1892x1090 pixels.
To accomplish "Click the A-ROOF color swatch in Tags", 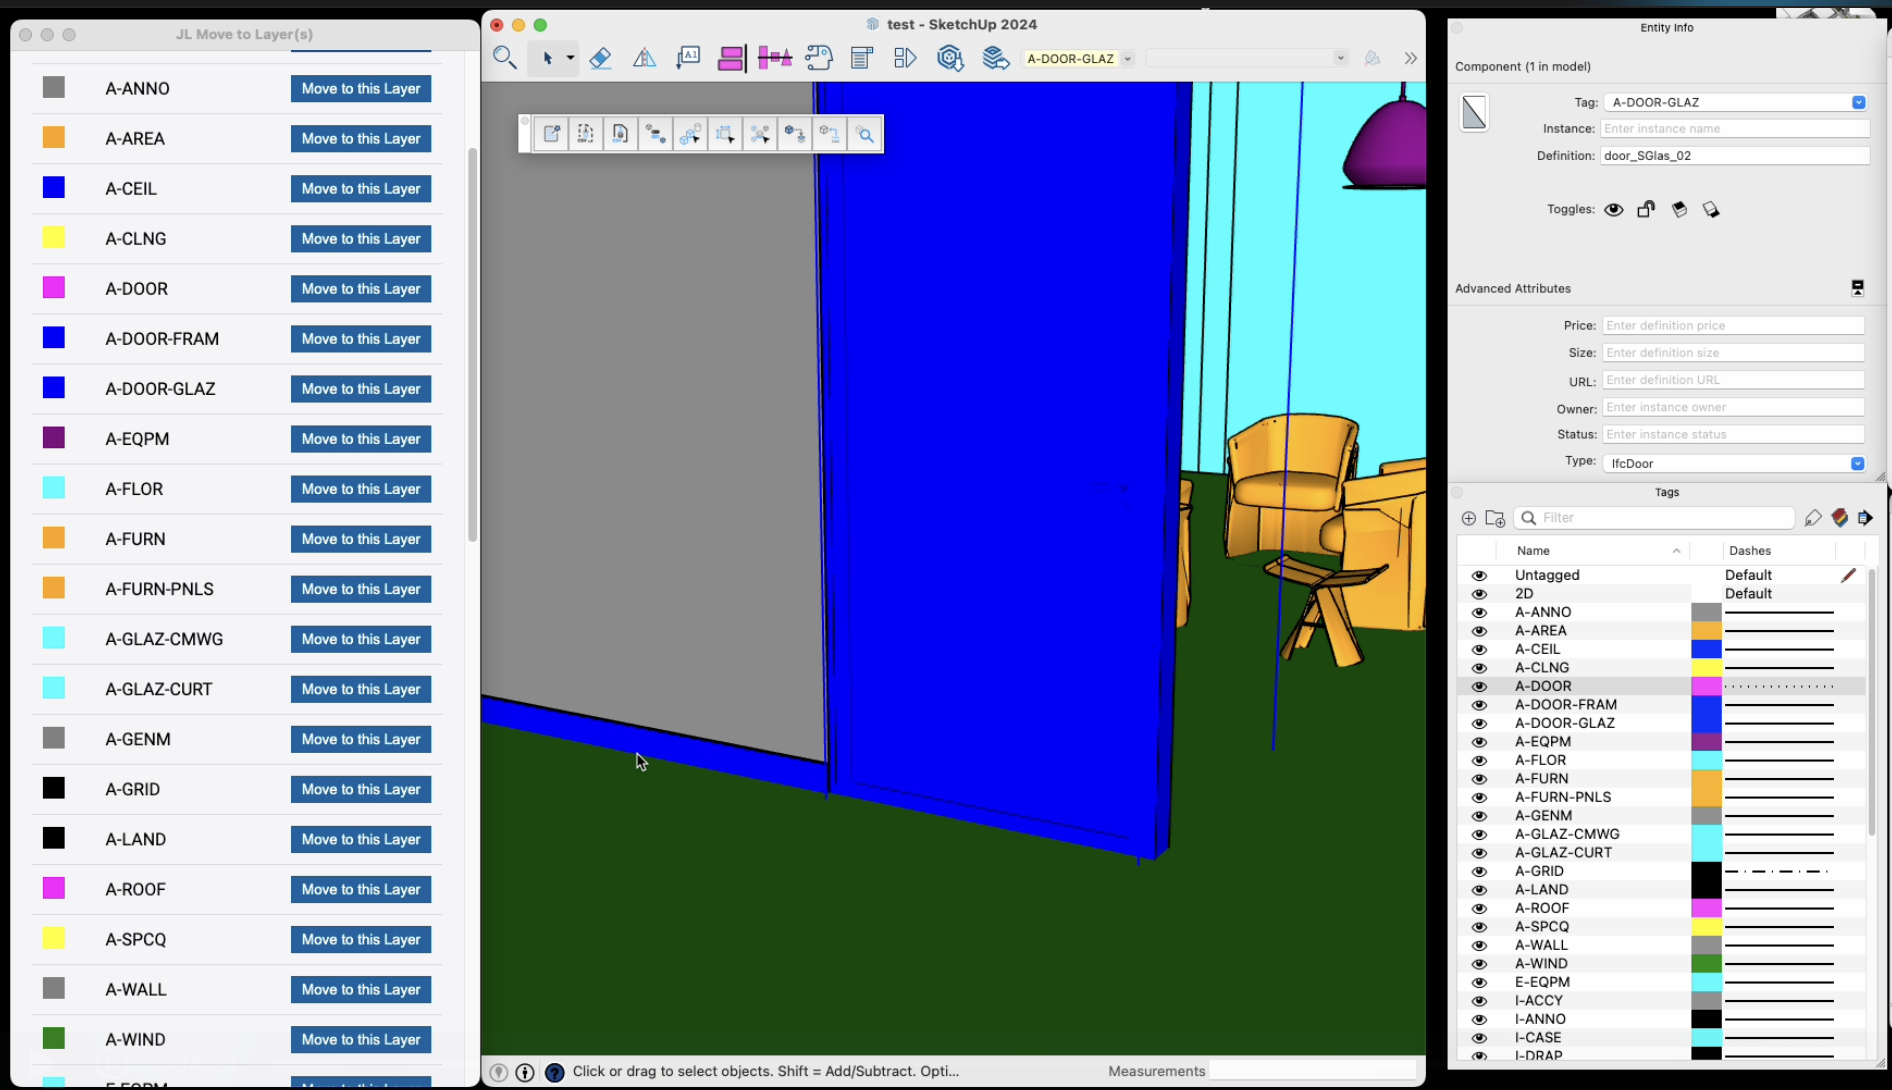I will (x=1706, y=908).
